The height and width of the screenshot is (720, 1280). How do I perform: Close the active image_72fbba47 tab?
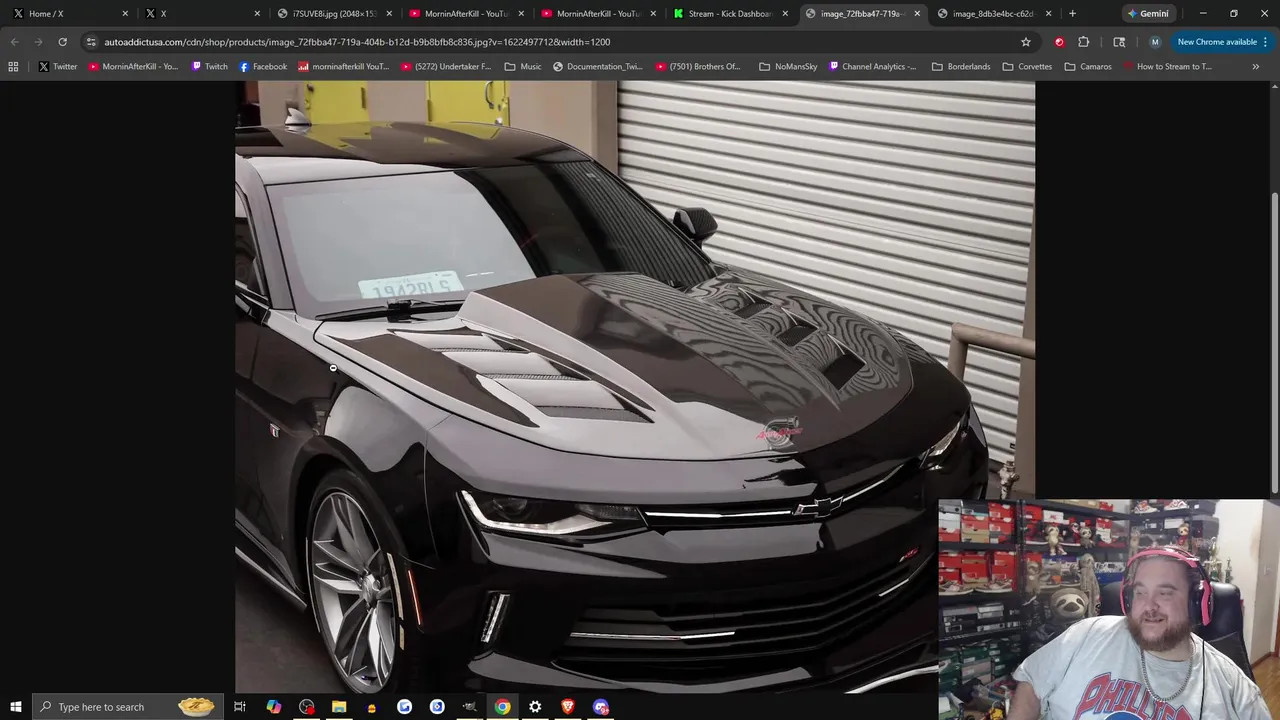(x=917, y=14)
